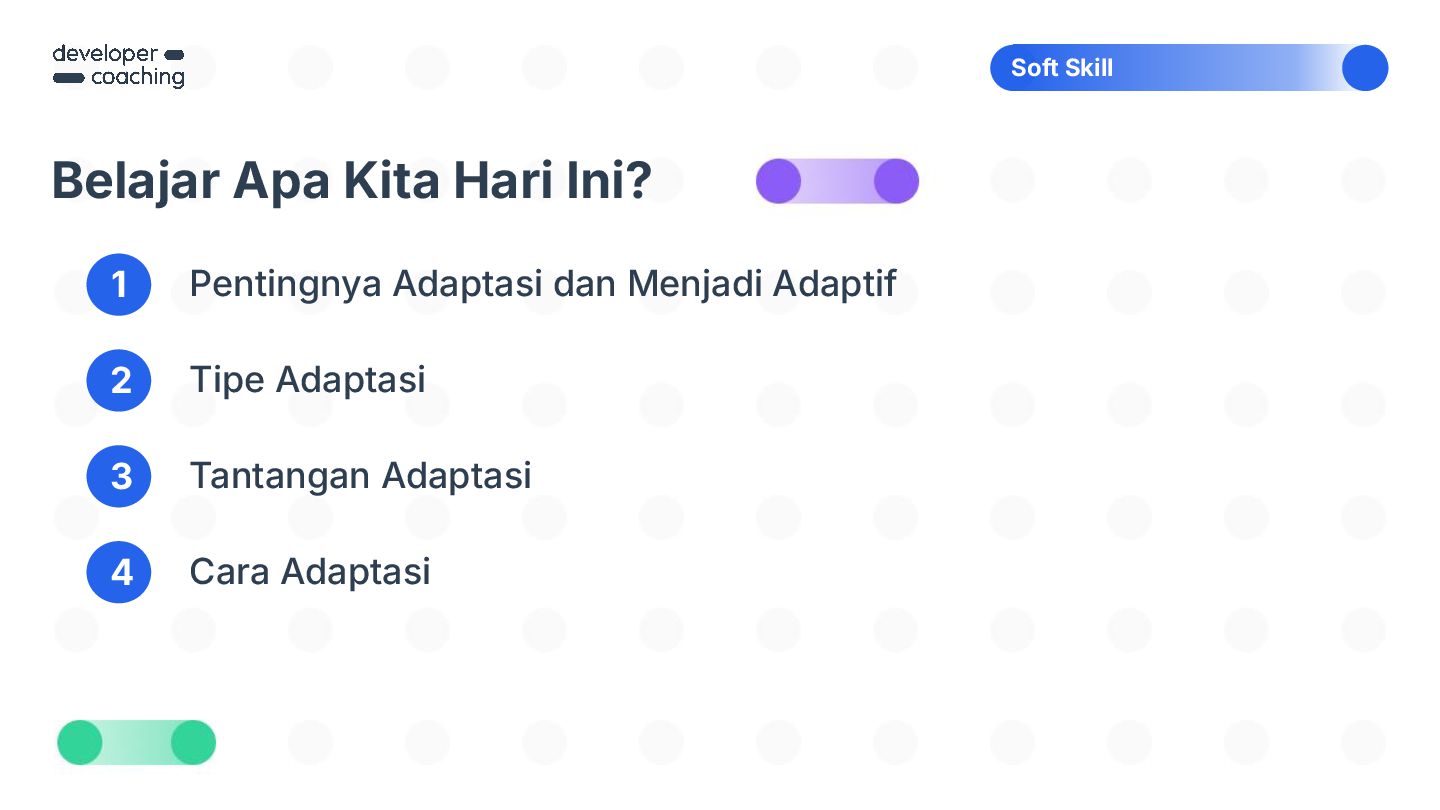Click the green toggle's right knob
The height and width of the screenshot is (810, 1440).
tap(193, 743)
